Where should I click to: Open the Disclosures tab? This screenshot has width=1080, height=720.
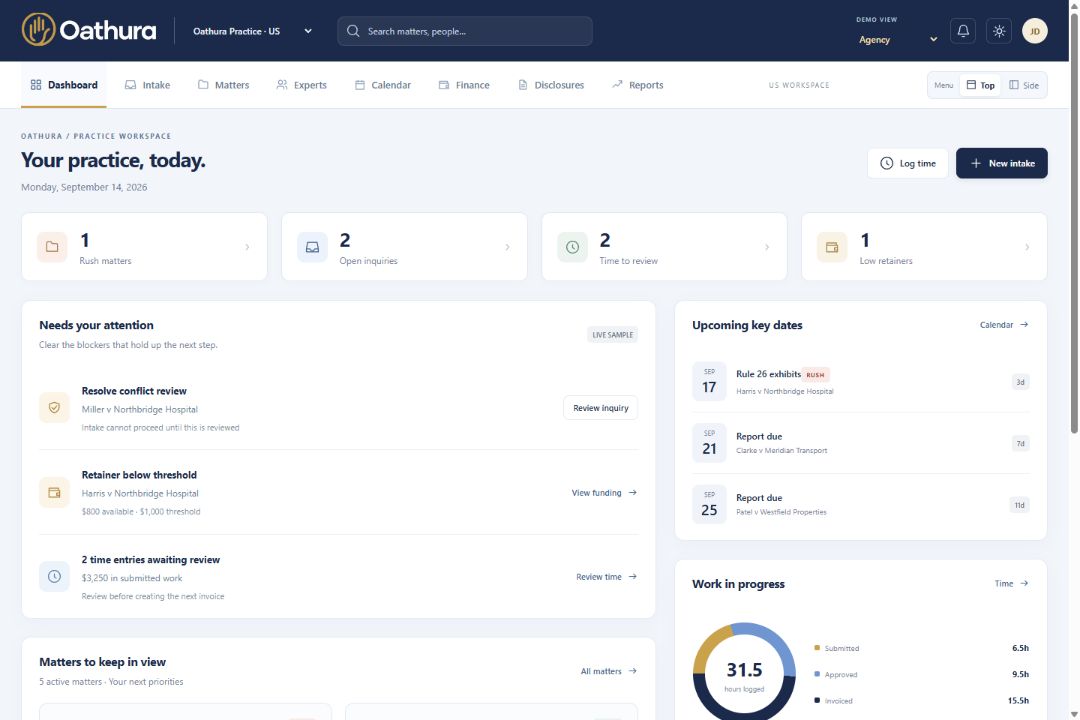[551, 85]
